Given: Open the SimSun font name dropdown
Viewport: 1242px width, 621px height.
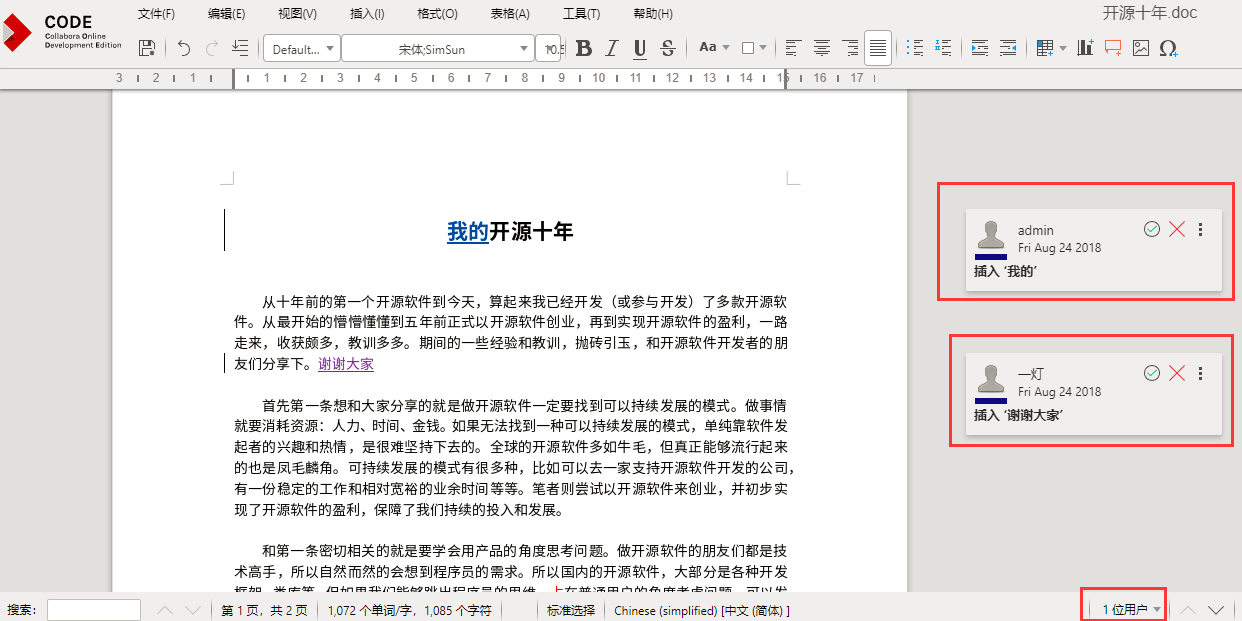Looking at the screenshot, I should pos(438,49).
